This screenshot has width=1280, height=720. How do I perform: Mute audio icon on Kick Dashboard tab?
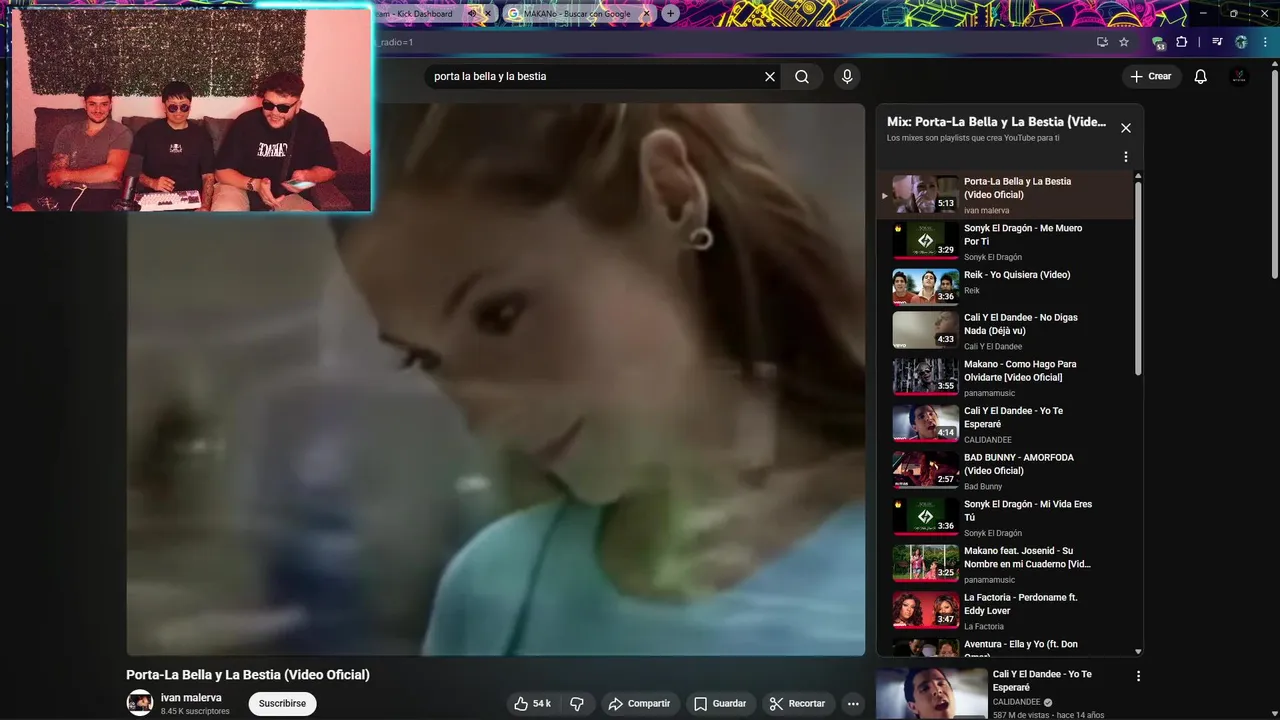tap(473, 14)
